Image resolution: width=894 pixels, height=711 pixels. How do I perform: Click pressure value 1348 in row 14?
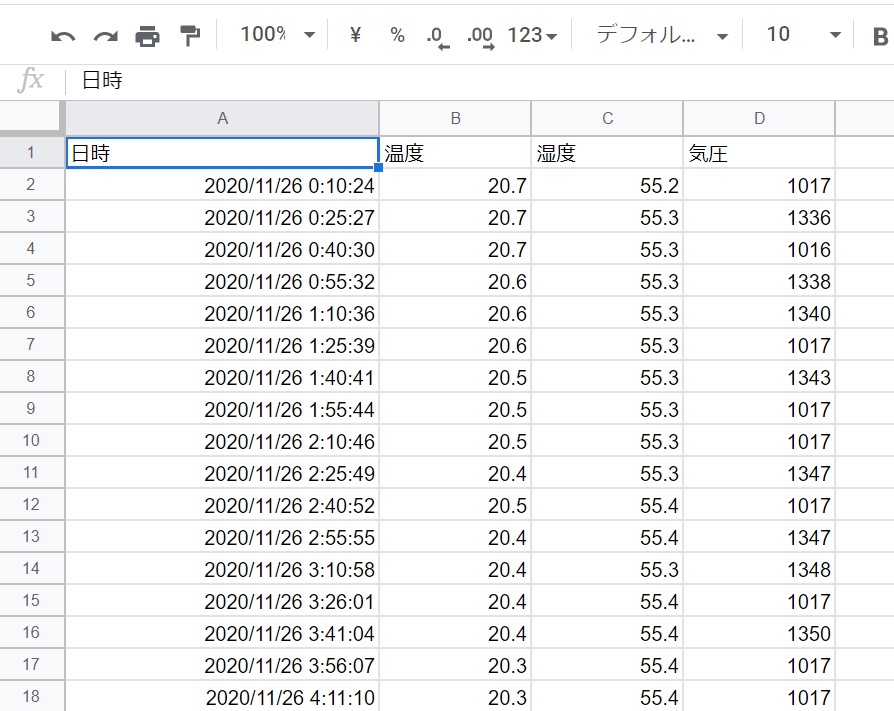[759, 568]
